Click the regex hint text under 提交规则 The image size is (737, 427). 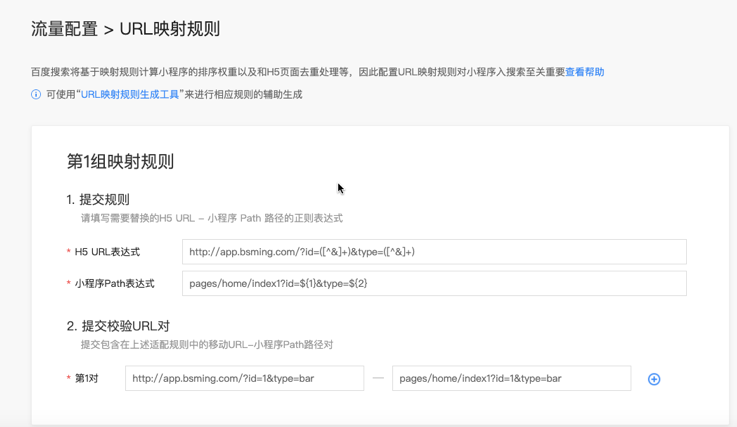point(211,218)
